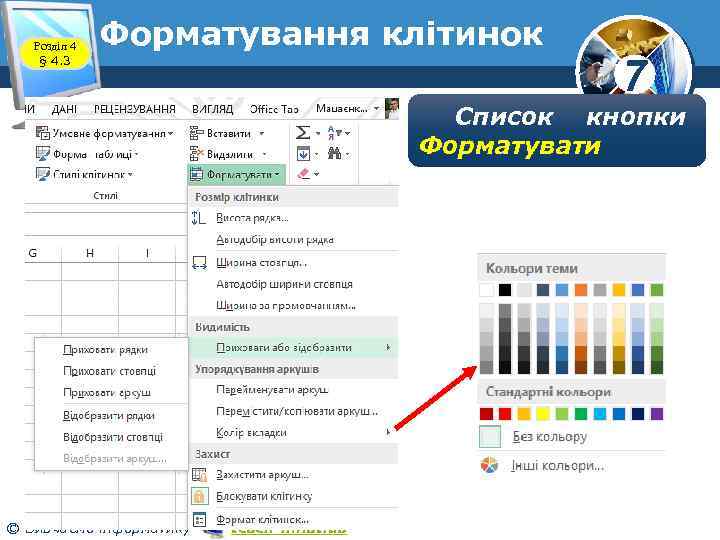Click the row height icon
This screenshot has width=720, height=540.
[x=198, y=218]
